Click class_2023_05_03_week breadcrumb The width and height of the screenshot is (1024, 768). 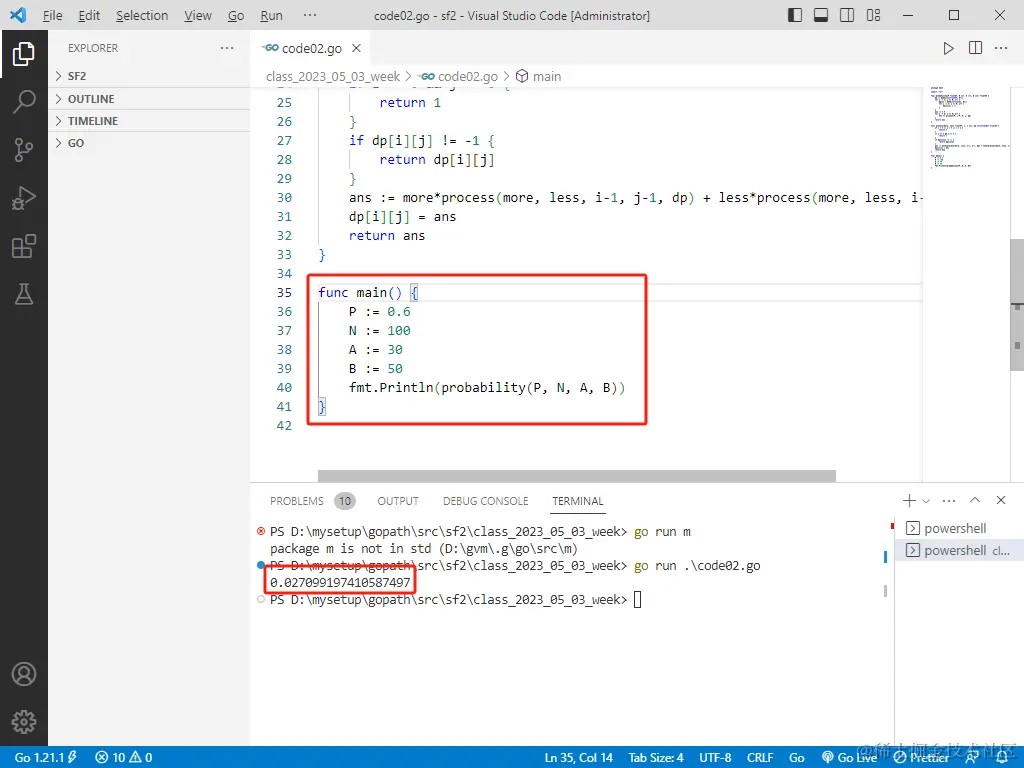(x=332, y=76)
